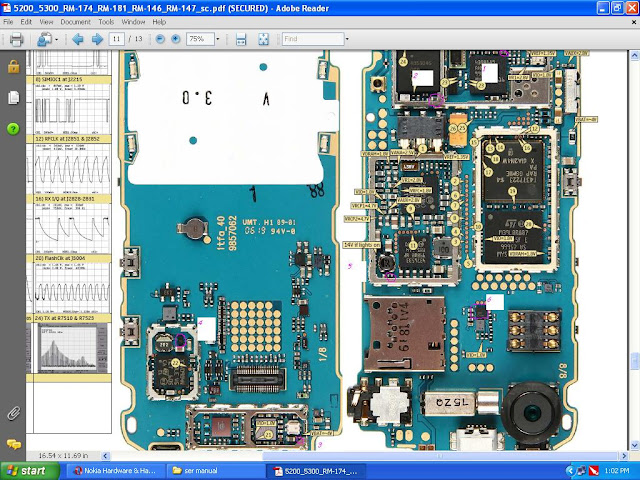Click the '24) TX at R7510 & R7525' label

point(64,318)
